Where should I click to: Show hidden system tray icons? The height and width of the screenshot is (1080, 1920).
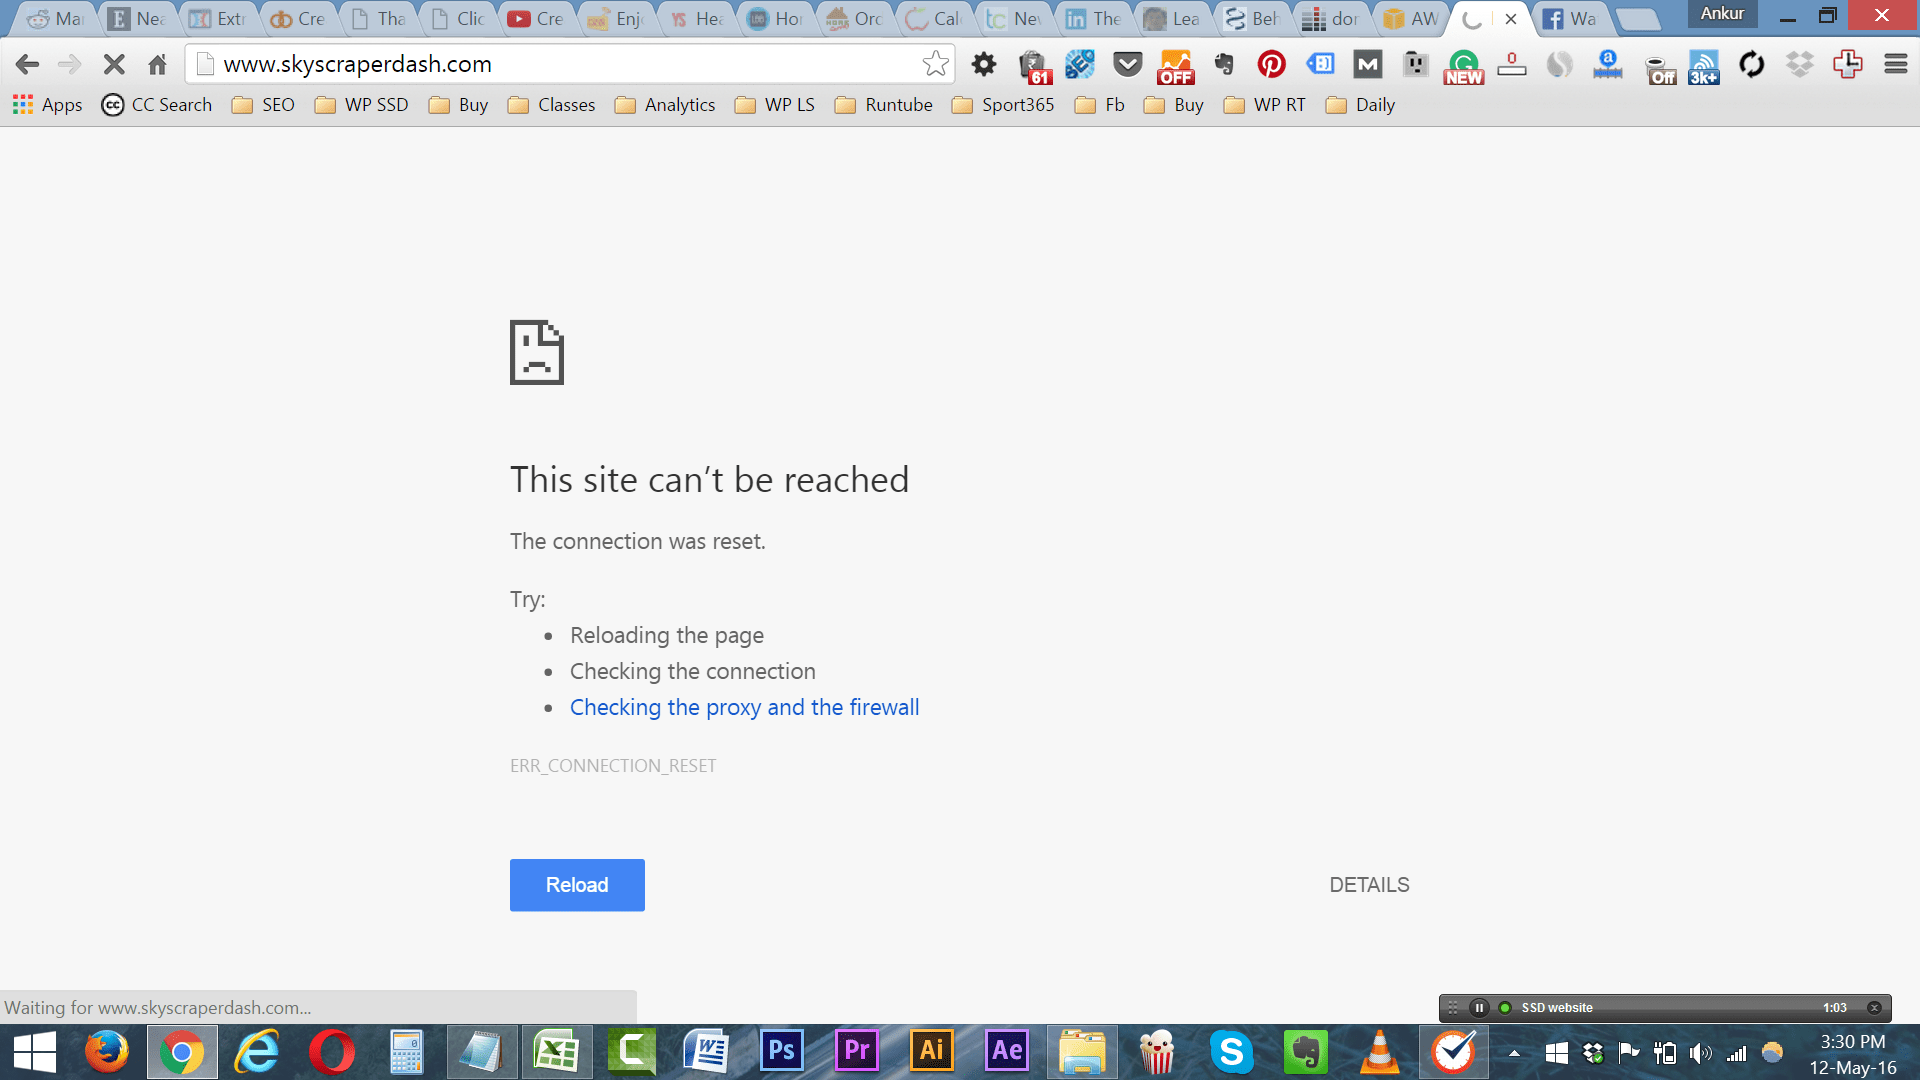pyautogui.click(x=1514, y=1053)
